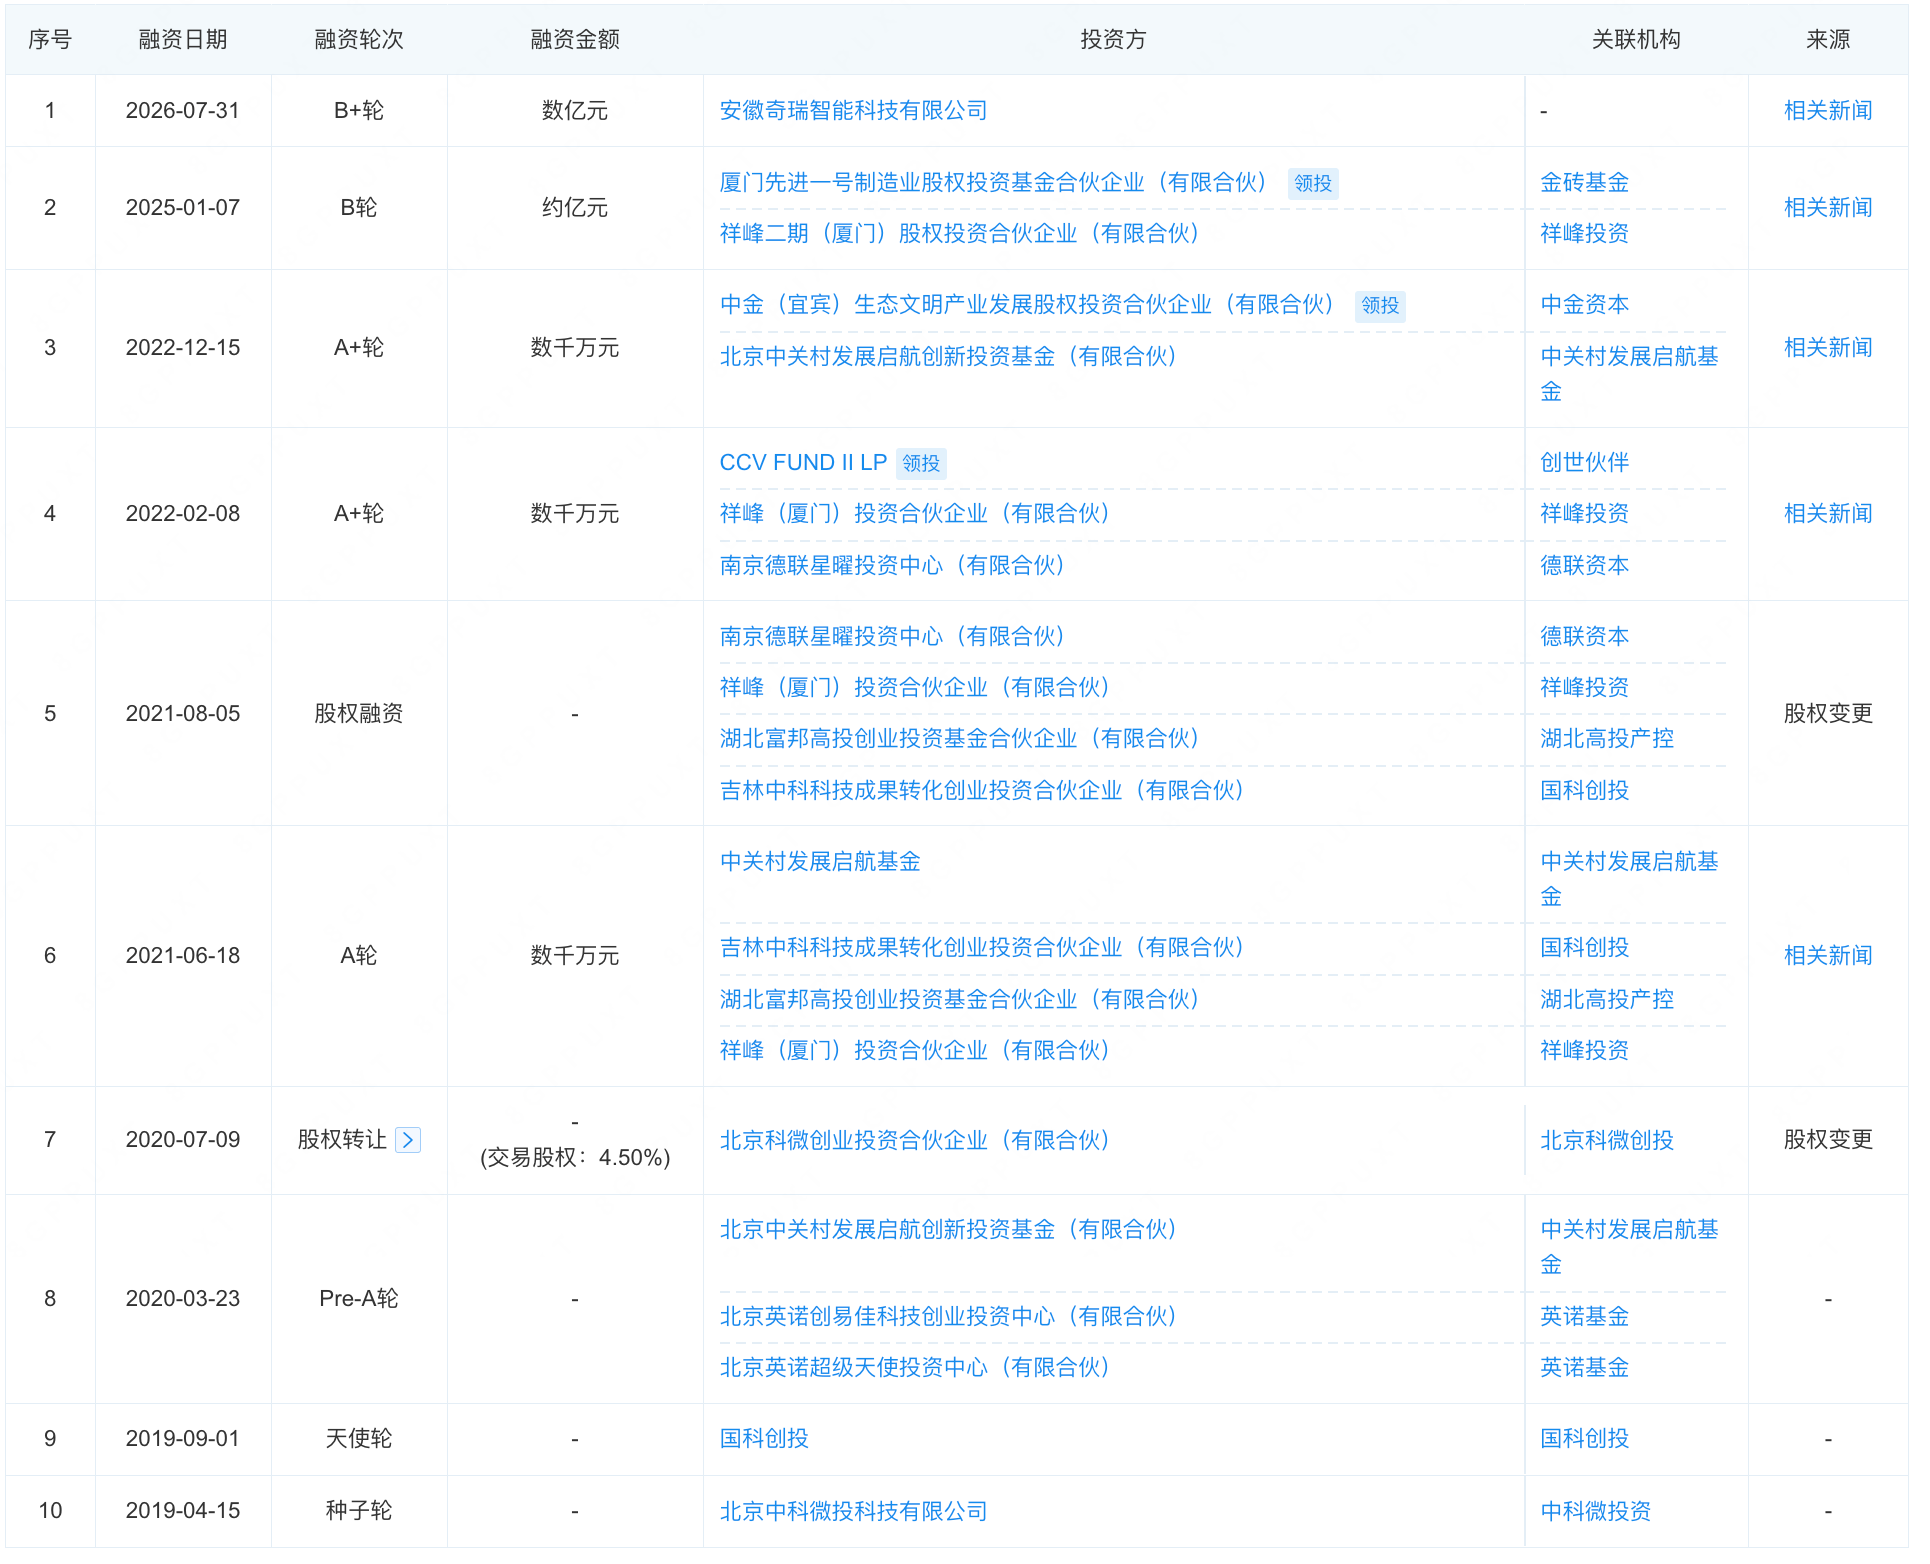Click the 融资金额 column header
1930x1564 pixels.
pyautogui.click(x=575, y=40)
